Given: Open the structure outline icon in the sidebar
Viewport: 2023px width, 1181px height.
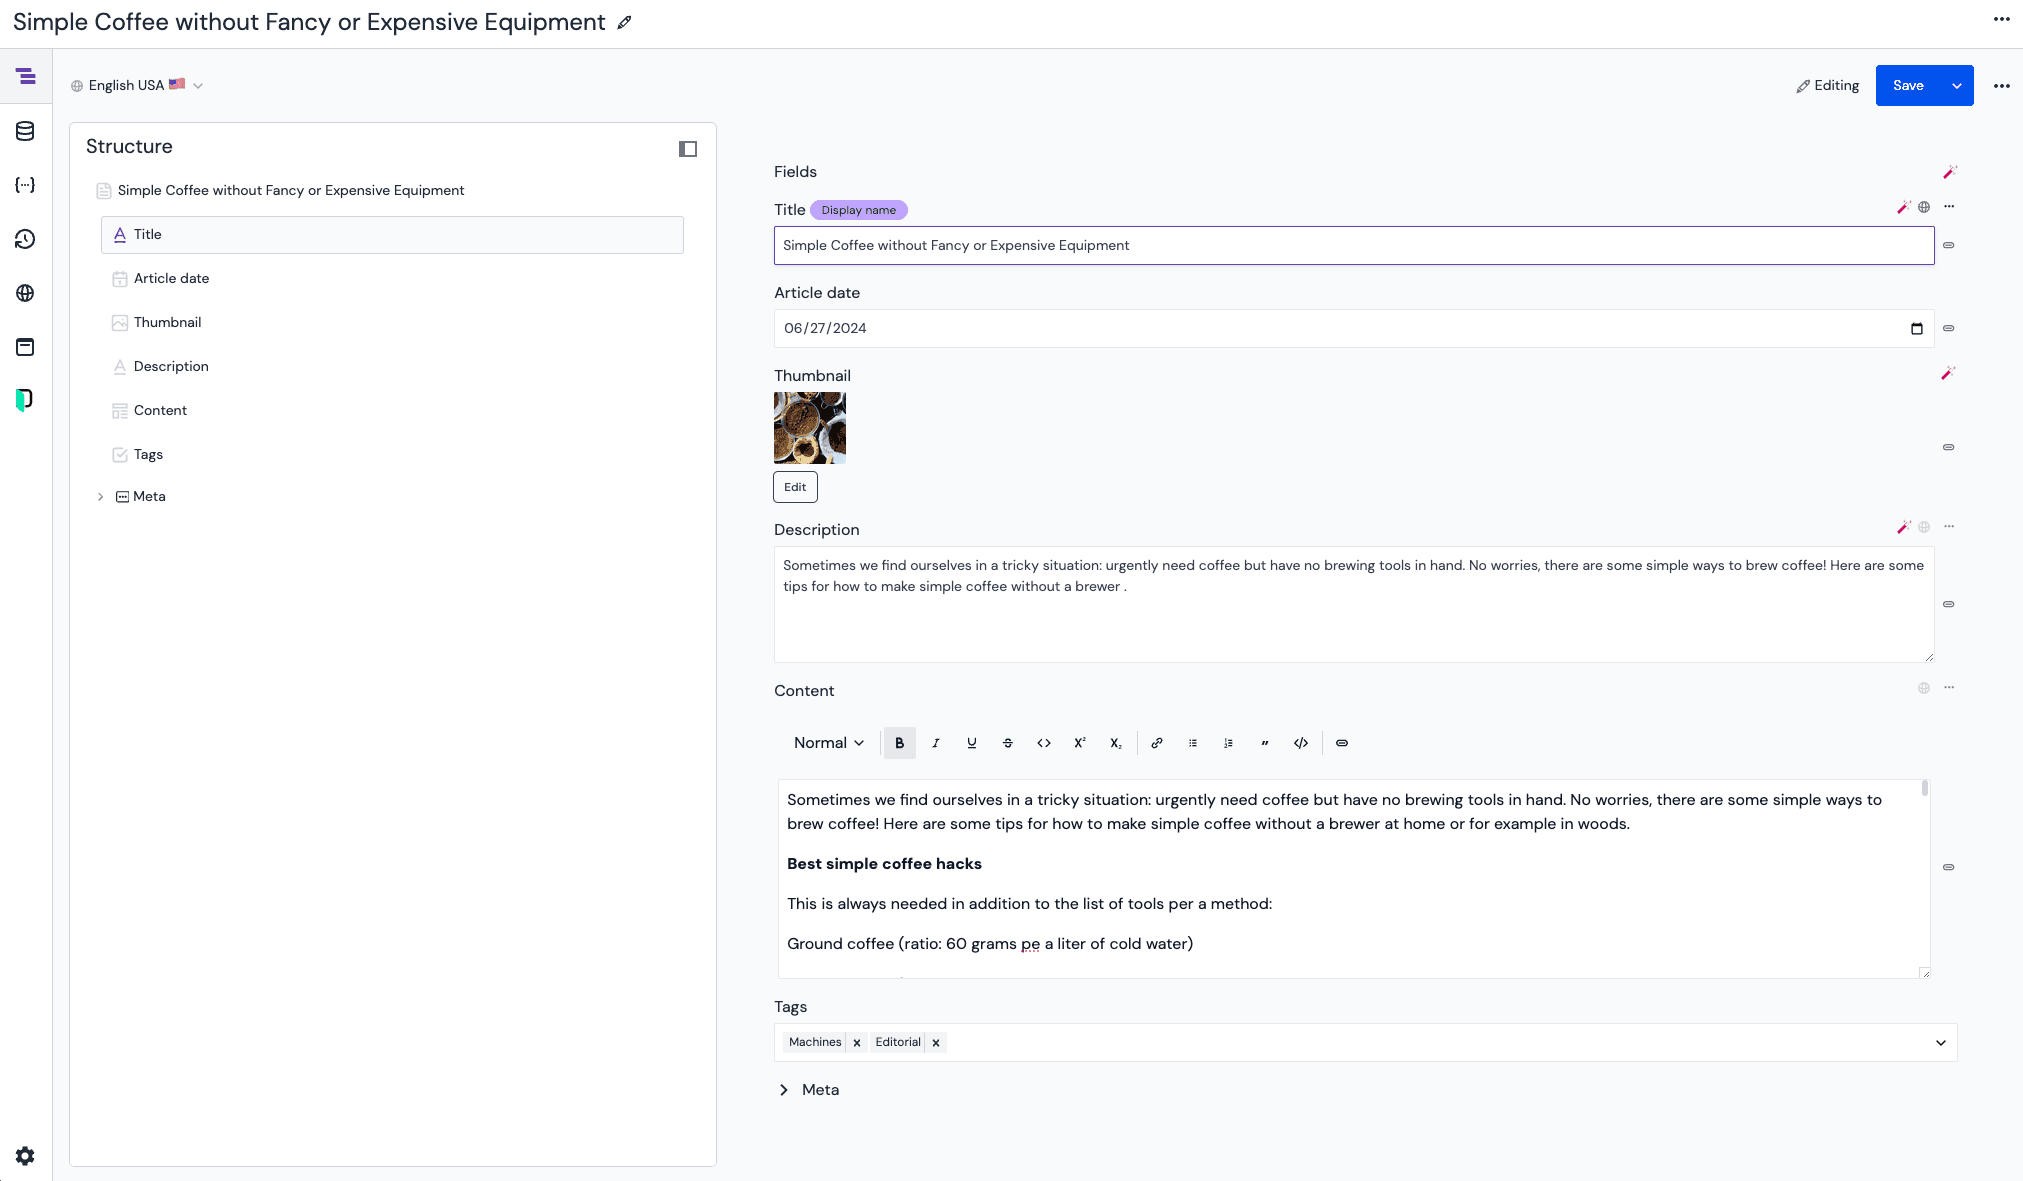Looking at the screenshot, I should (25, 75).
